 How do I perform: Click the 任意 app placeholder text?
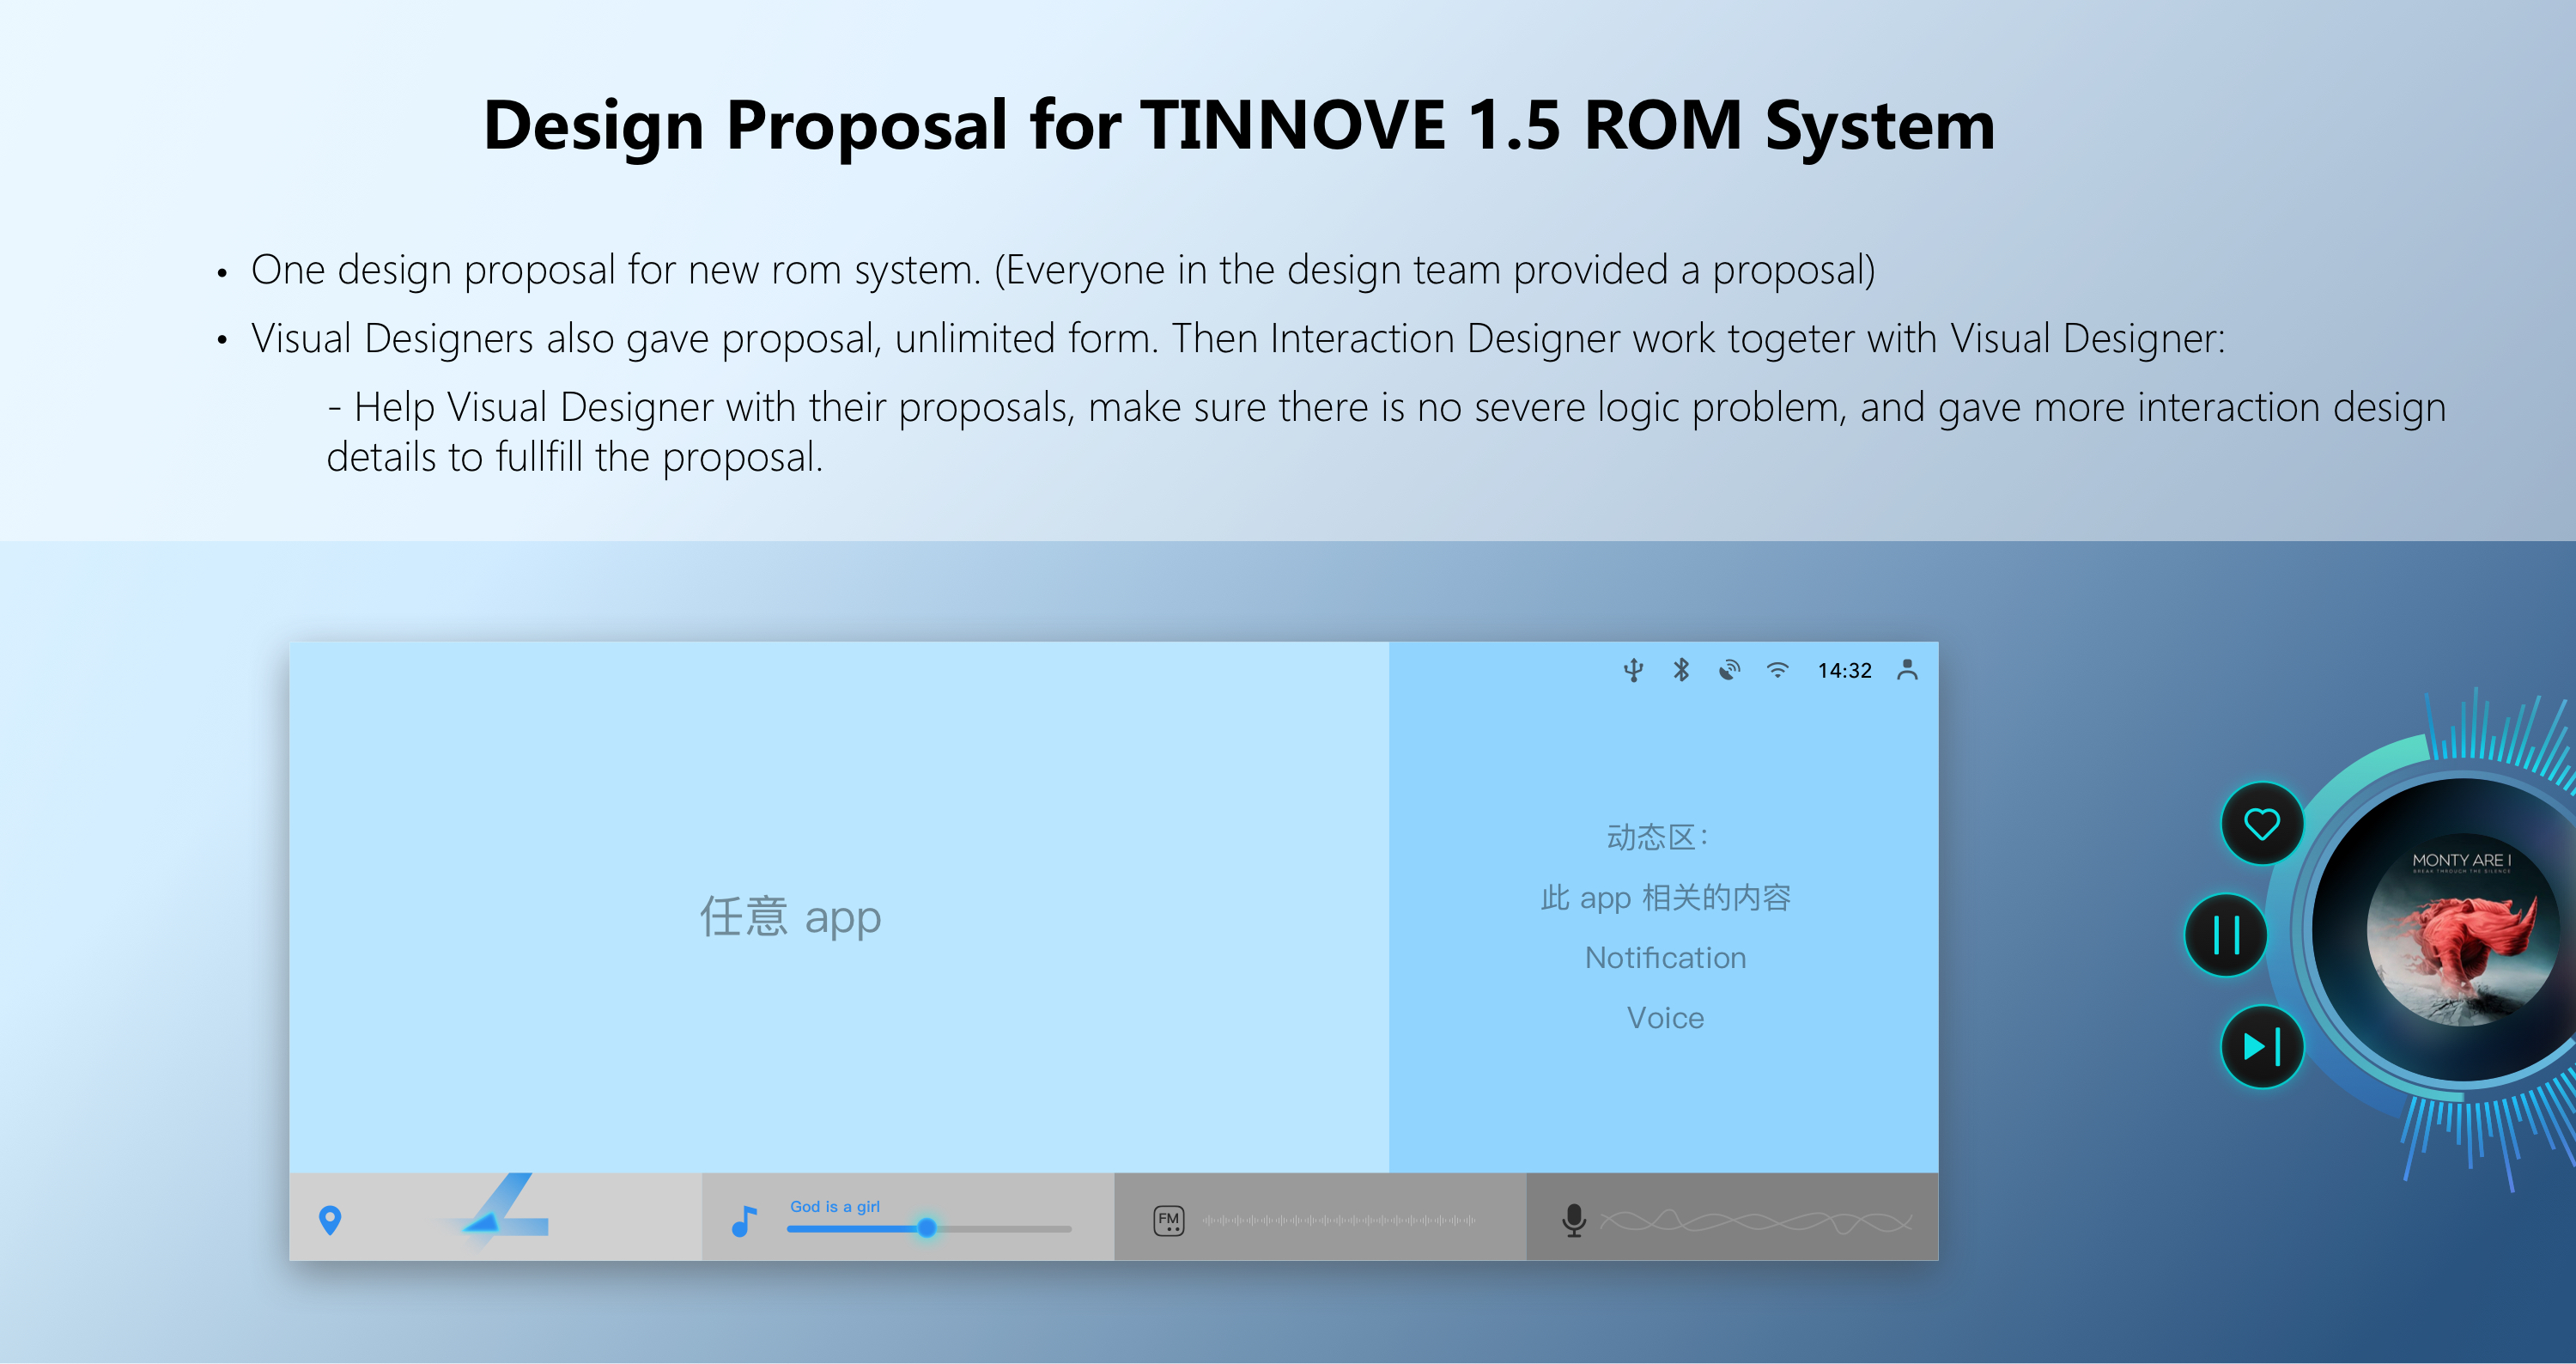tap(790, 916)
